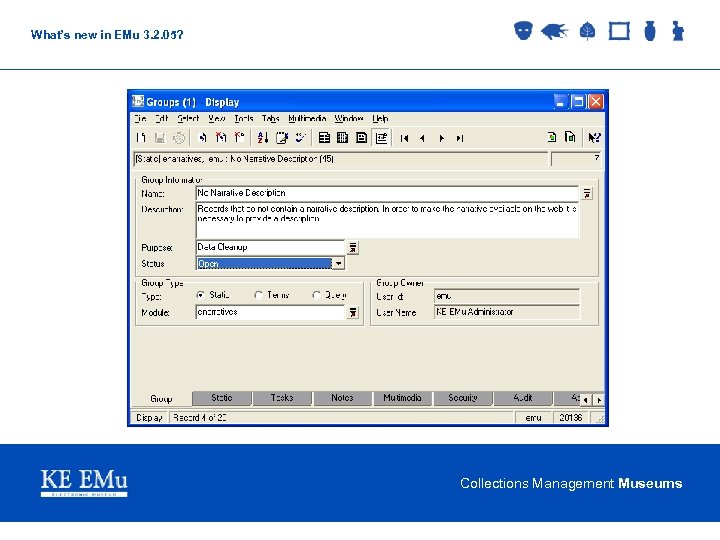The height and width of the screenshot is (540, 720).
Task: Open the File menu
Action: (140, 118)
